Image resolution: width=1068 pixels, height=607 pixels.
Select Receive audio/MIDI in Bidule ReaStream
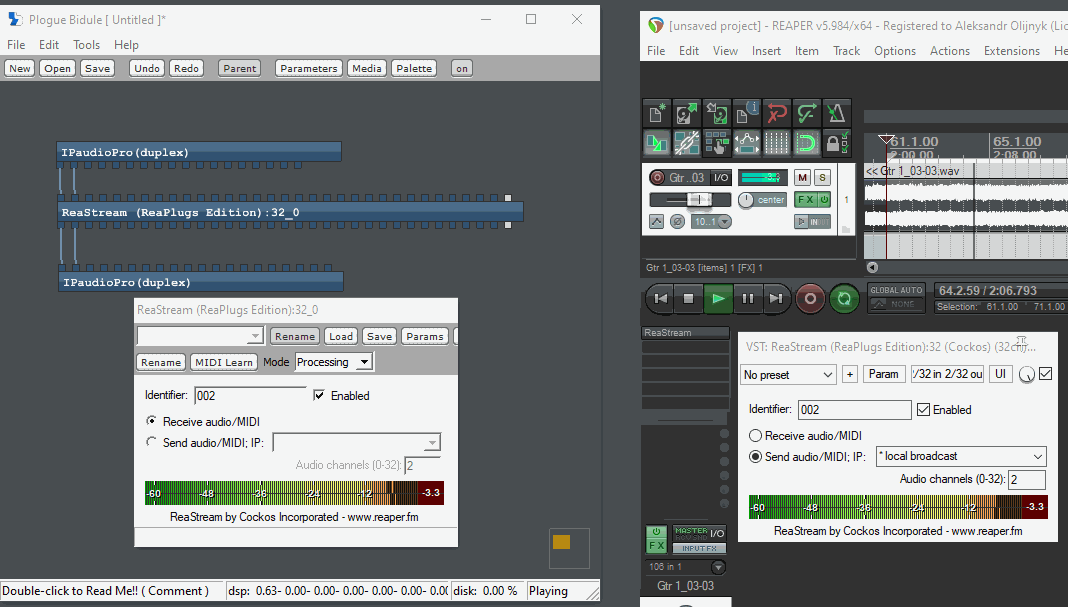(151, 420)
